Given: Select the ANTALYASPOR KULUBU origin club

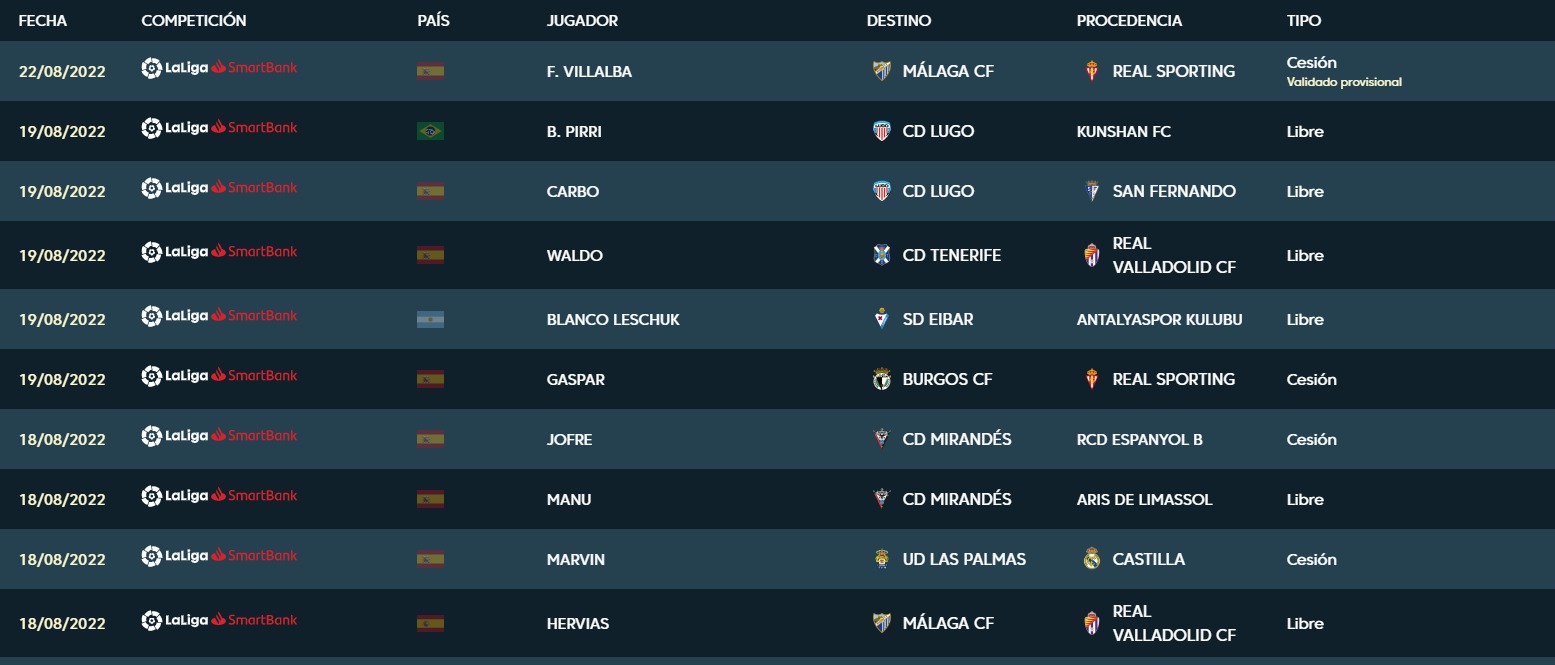Looking at the screenshot, I should click(x=1159, y=319).
